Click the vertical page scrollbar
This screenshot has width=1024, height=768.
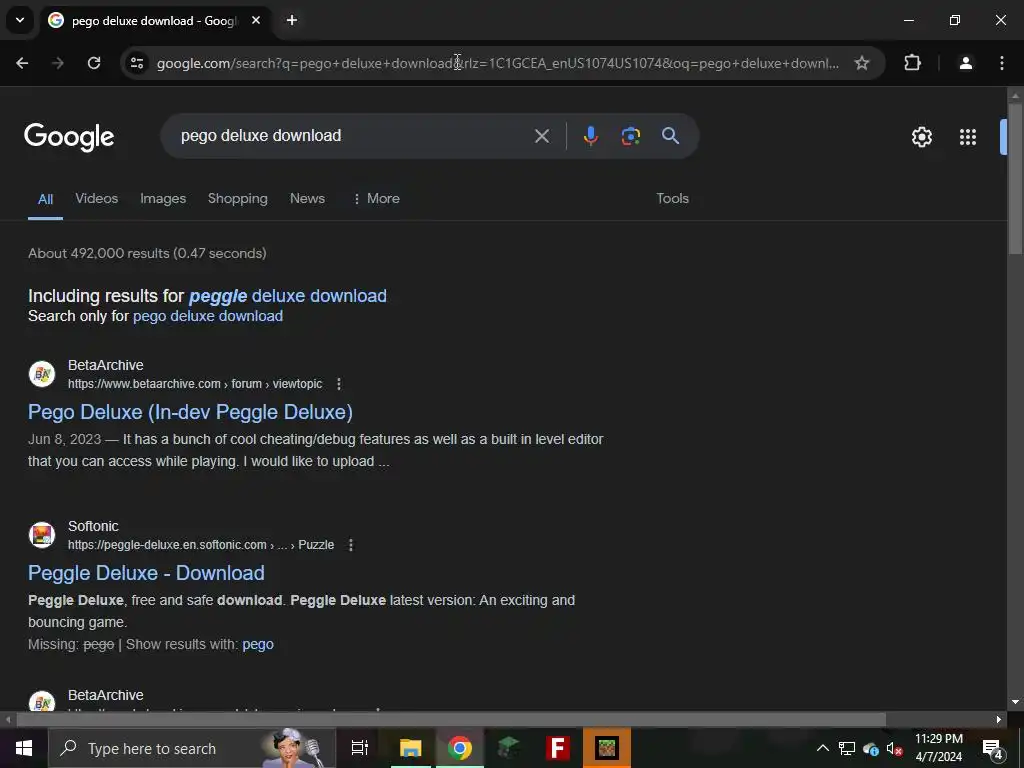point(1015,180)
